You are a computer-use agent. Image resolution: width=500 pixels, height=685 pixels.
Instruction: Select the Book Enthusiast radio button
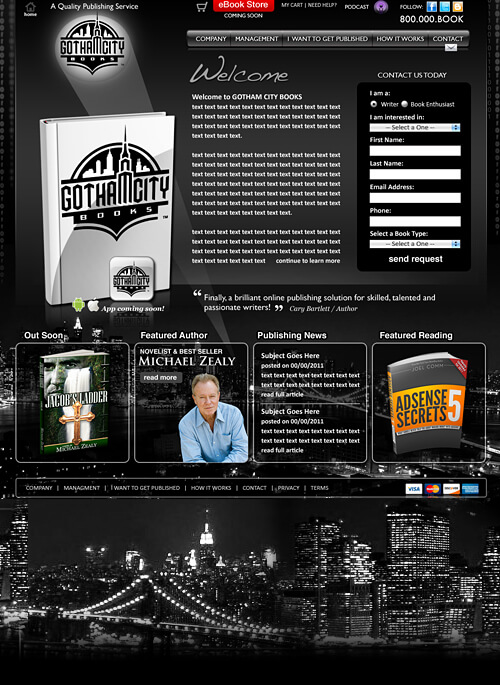[x=404, y=104]
